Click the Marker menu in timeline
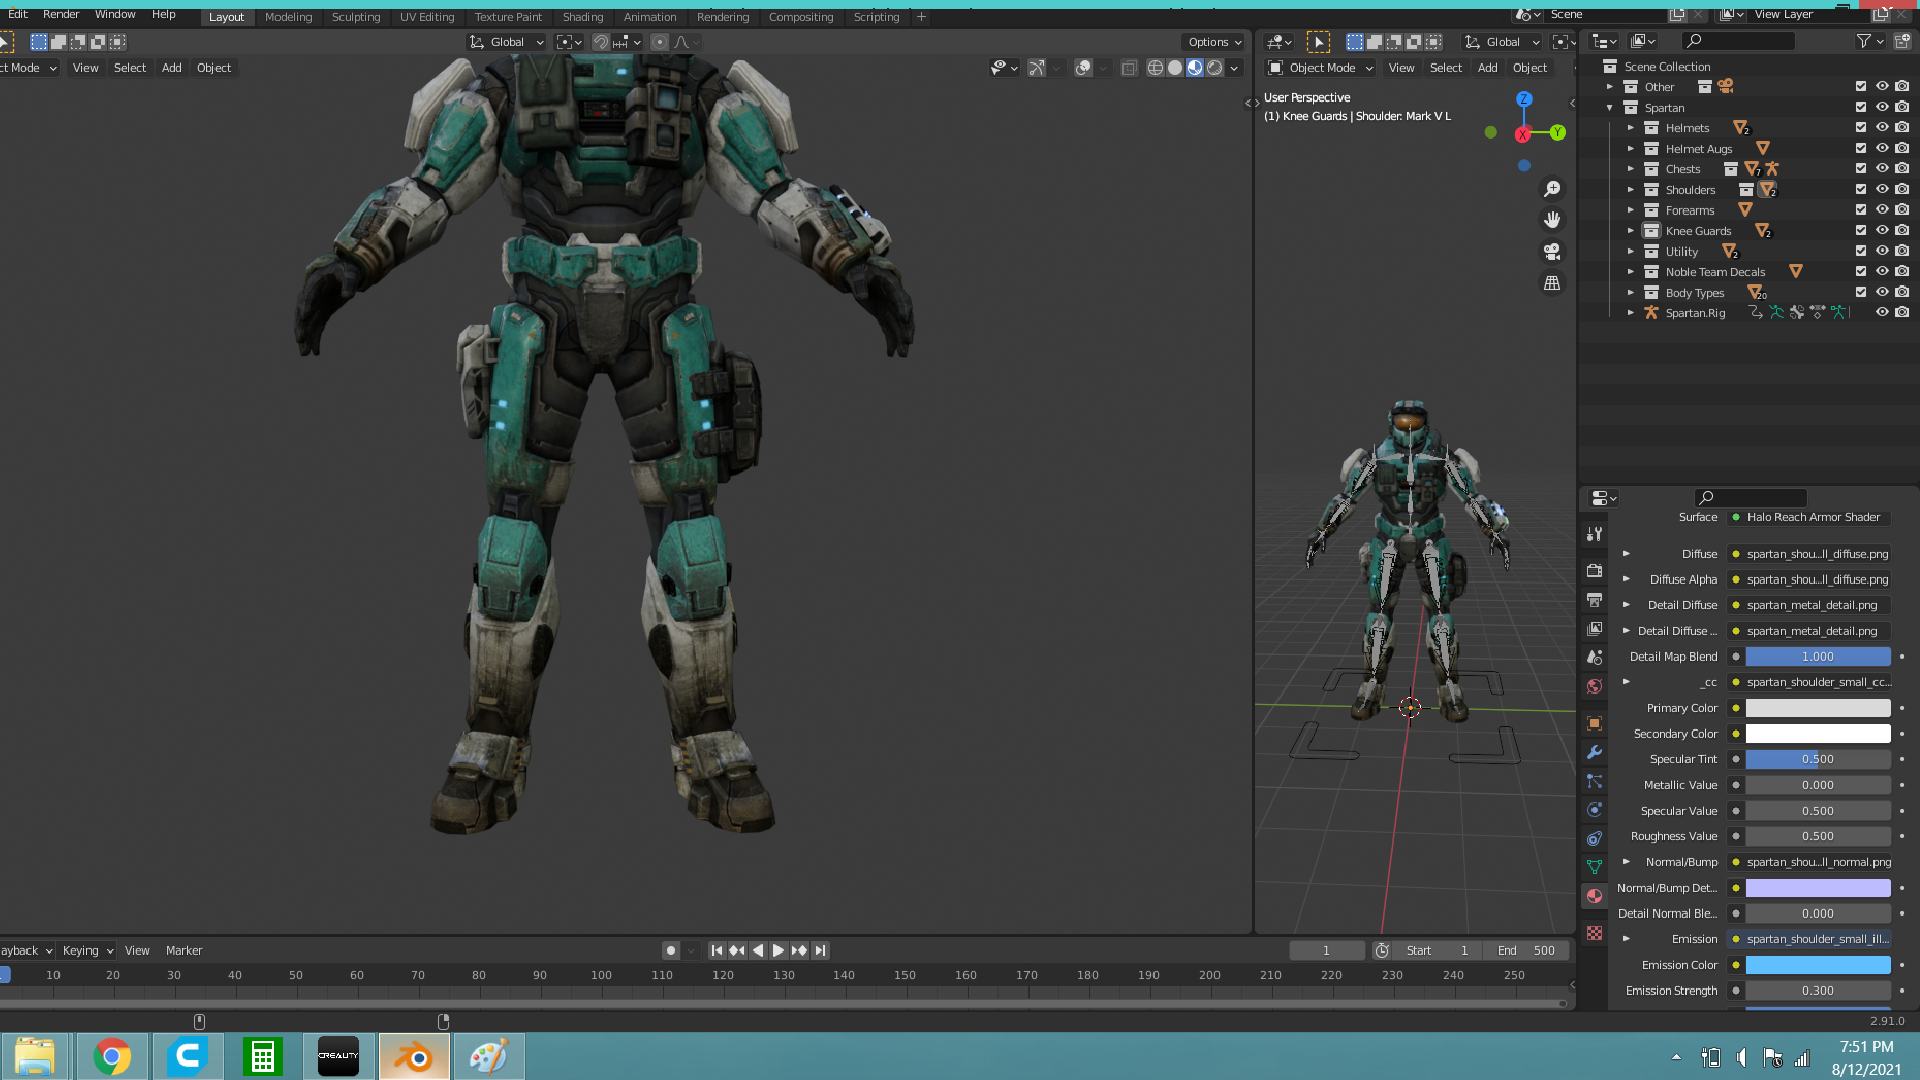Screen dimensions: 1920x1080 [184, 951]
